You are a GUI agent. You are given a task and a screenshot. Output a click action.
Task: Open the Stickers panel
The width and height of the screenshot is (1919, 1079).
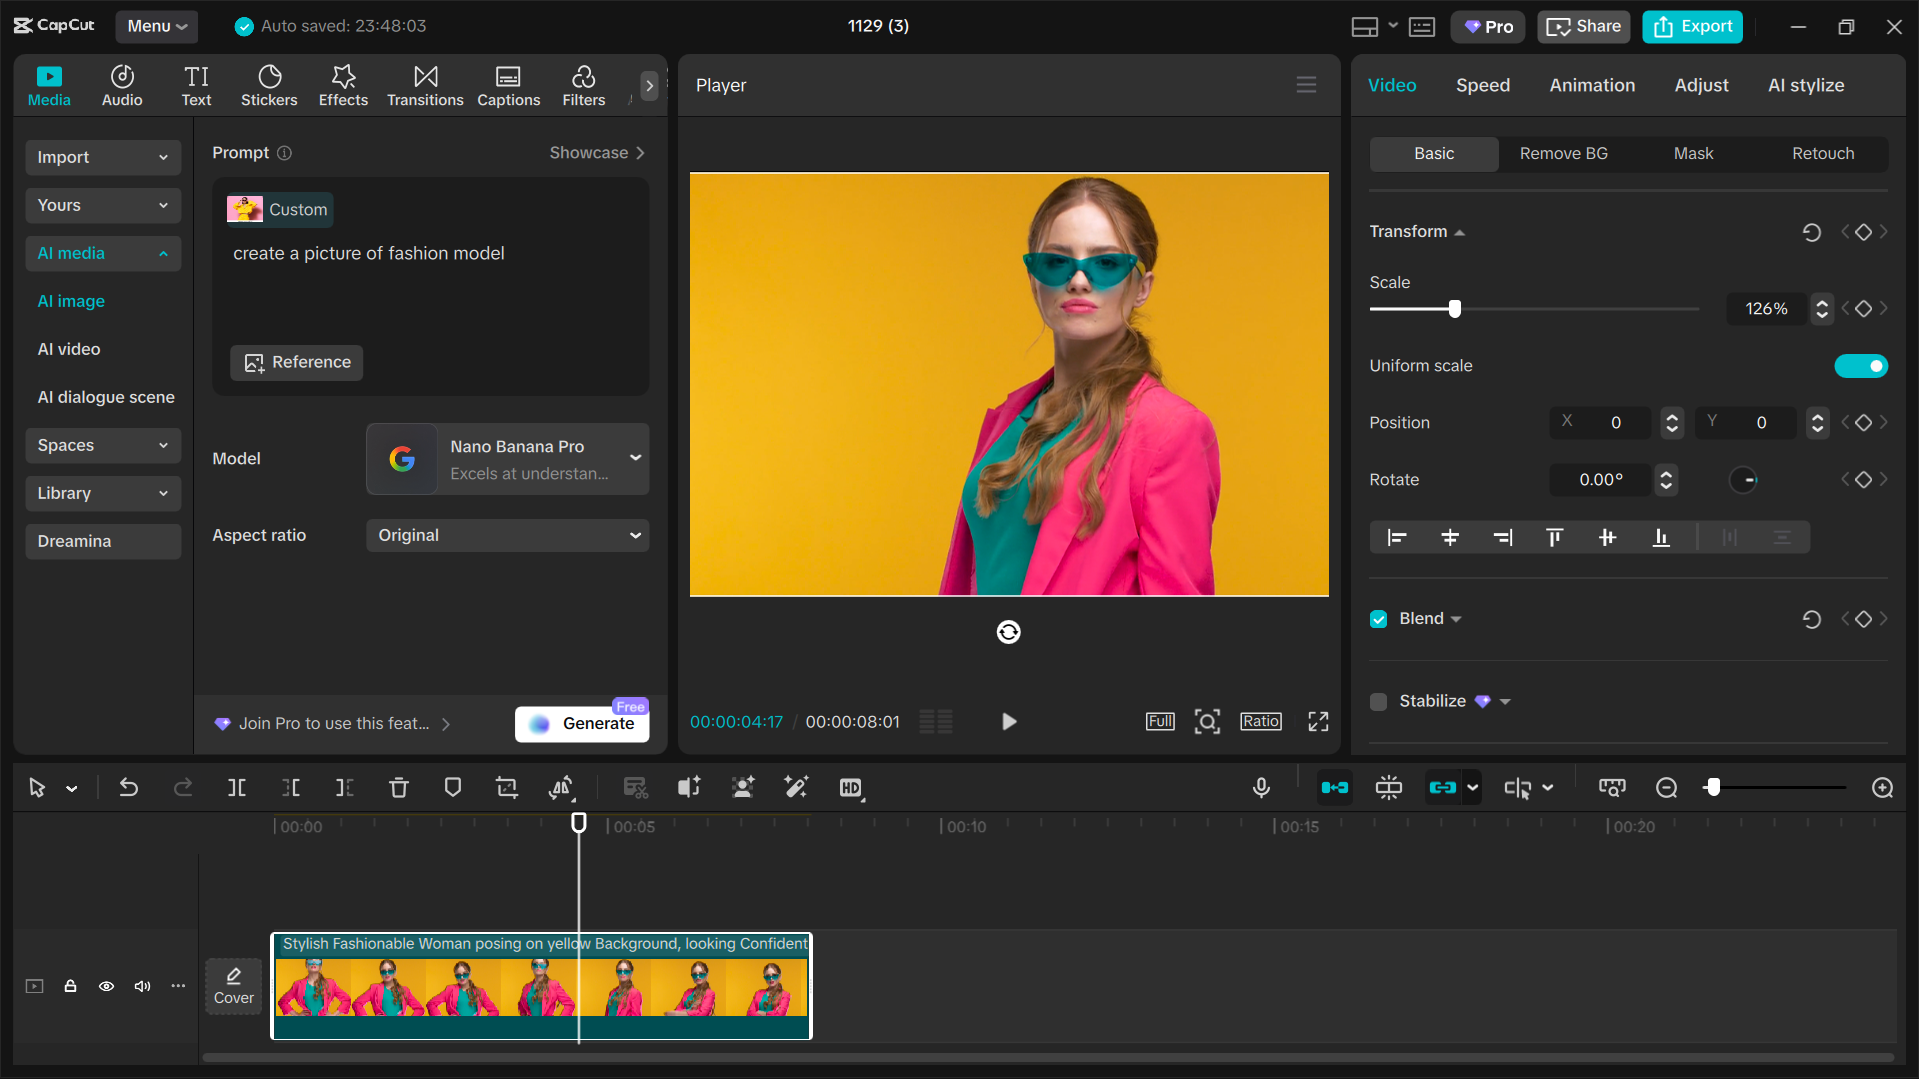coord(269,86)
